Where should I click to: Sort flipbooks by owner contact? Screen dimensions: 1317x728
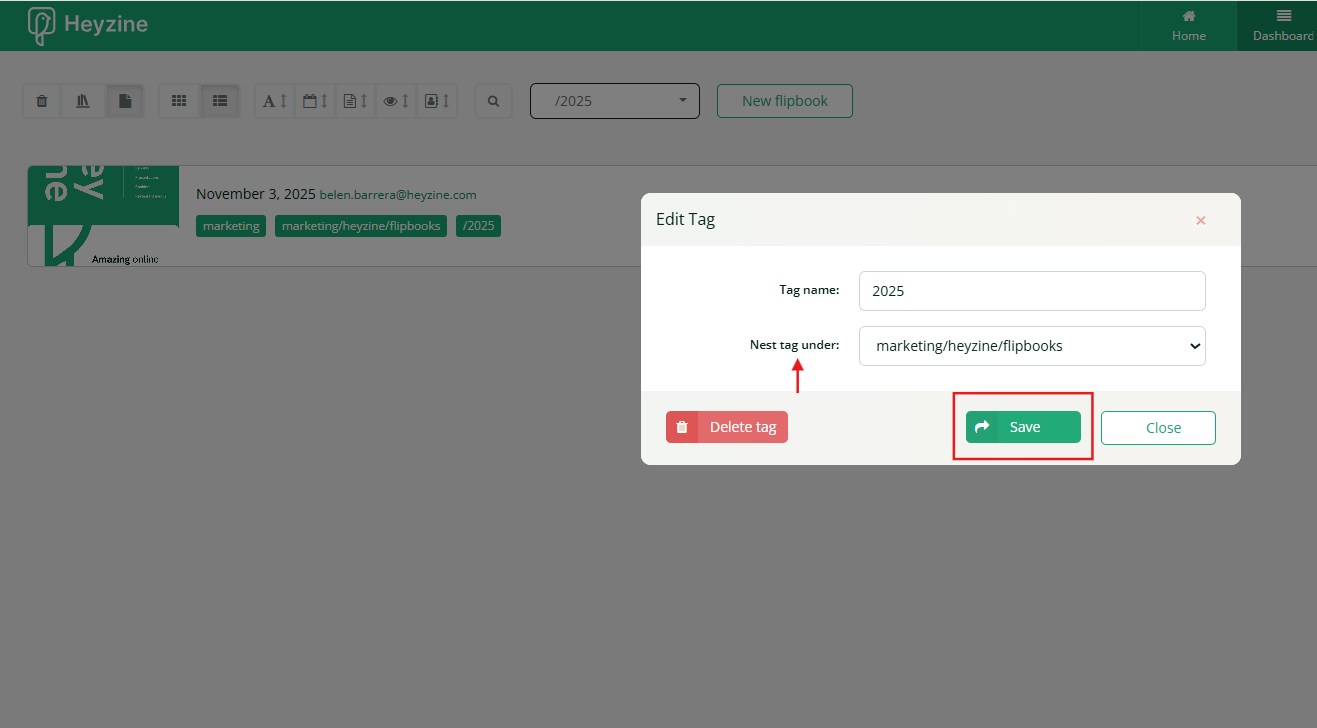[437, 101]
